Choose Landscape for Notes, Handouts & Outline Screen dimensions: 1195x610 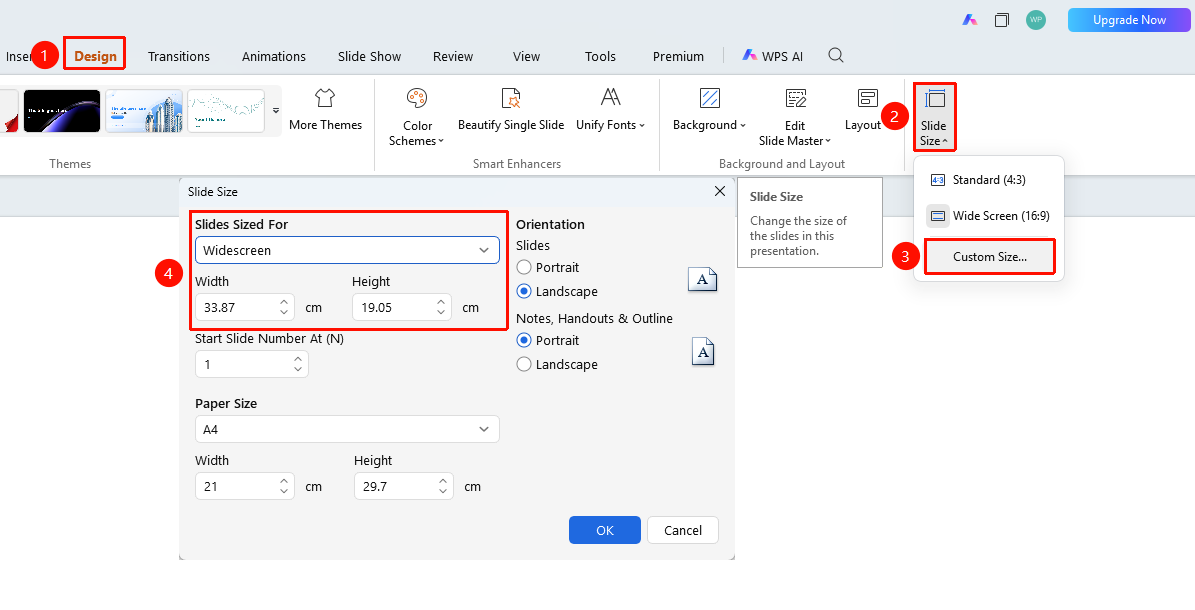(557, 364)
